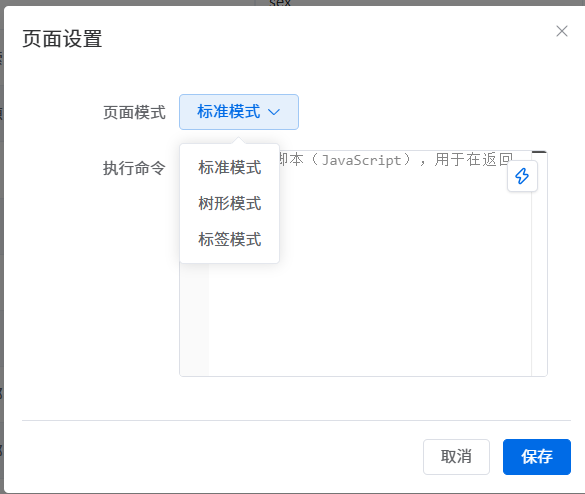Click the 取消 button
585x494 pixels.
[456, 457]
